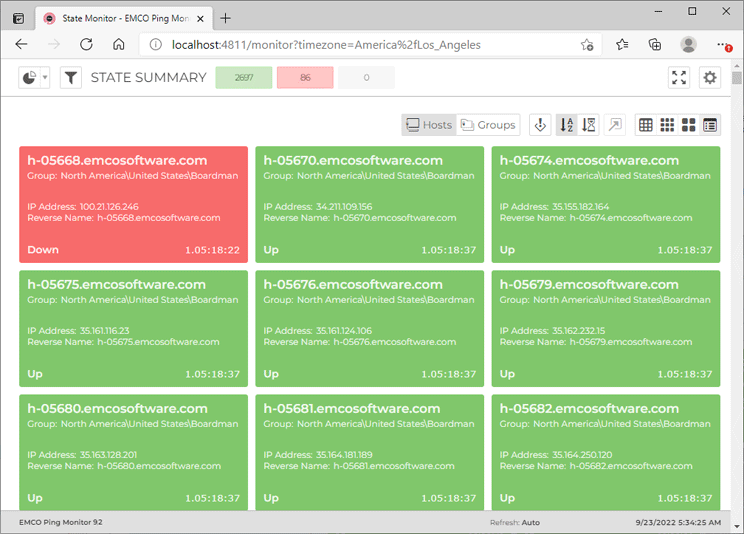
Task: Sort hosts by state duration icon
Action: pos(589,125)
